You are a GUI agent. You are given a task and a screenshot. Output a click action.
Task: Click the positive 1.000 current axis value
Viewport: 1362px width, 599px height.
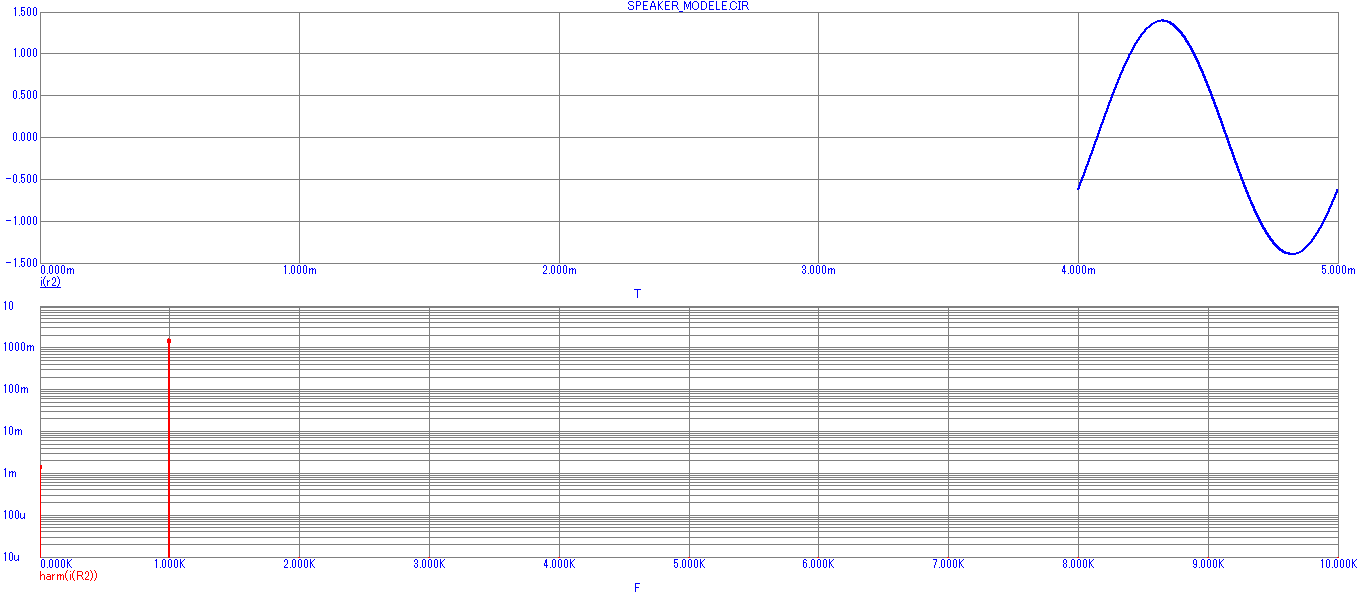point(26,54)
